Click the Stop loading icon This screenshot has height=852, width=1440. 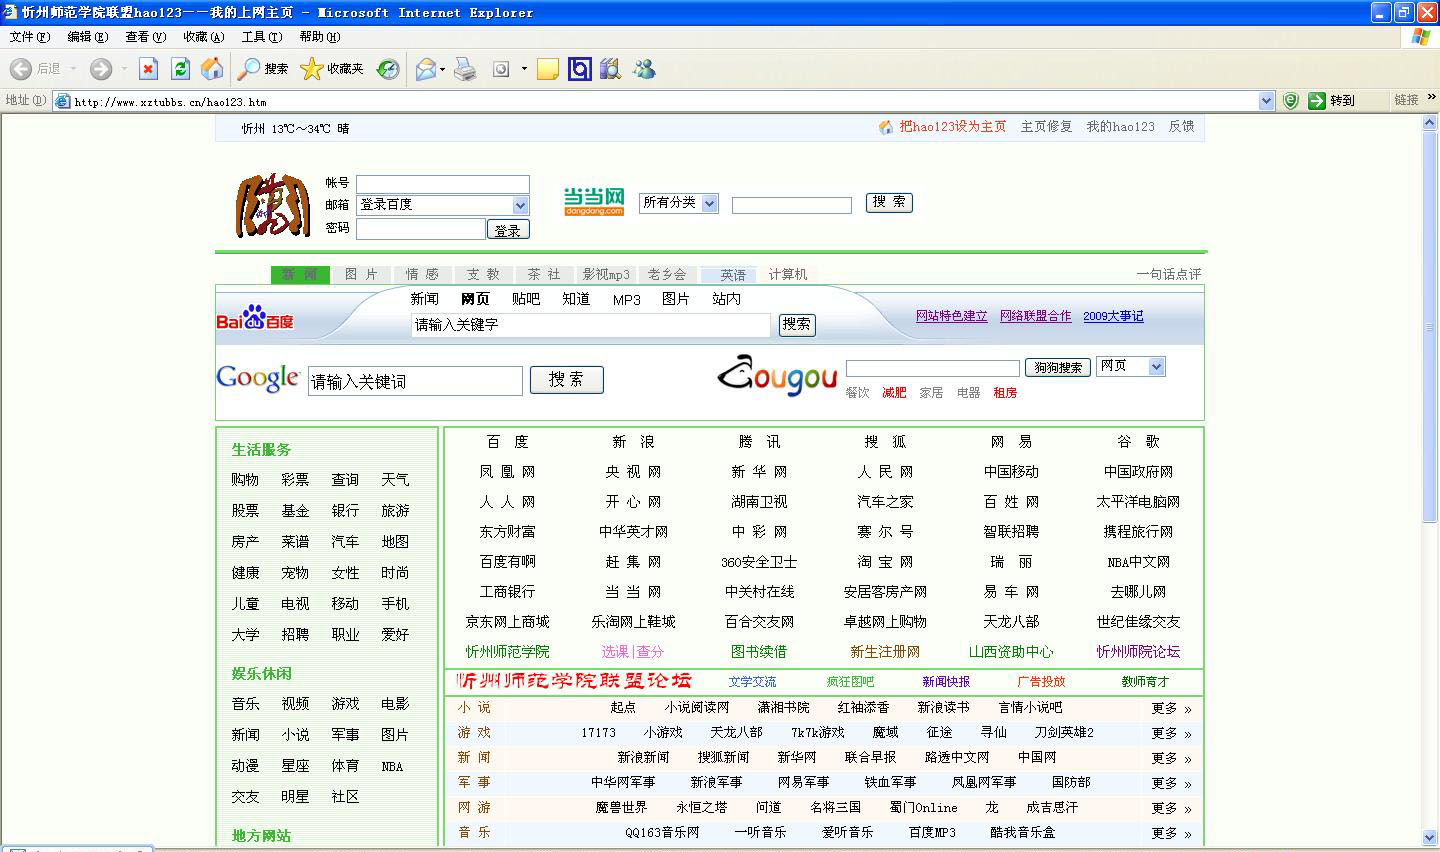[x=148, y=69]
